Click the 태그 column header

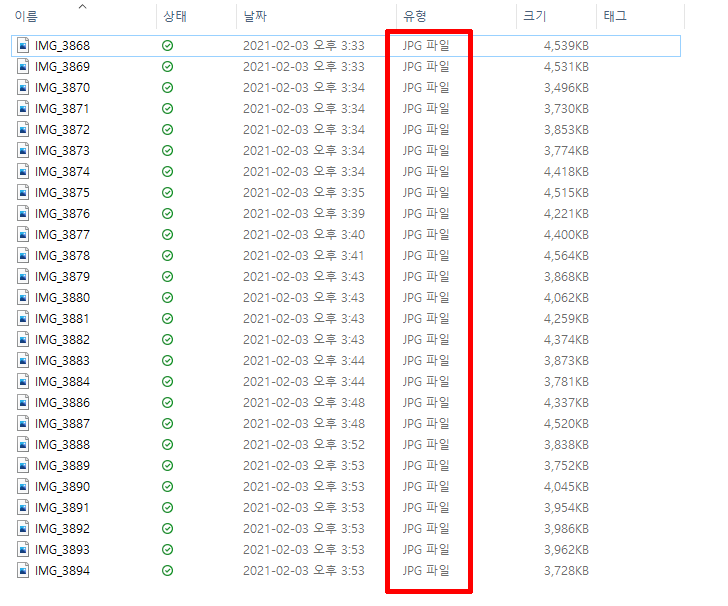pyautogui.click(x=615, y=16)
